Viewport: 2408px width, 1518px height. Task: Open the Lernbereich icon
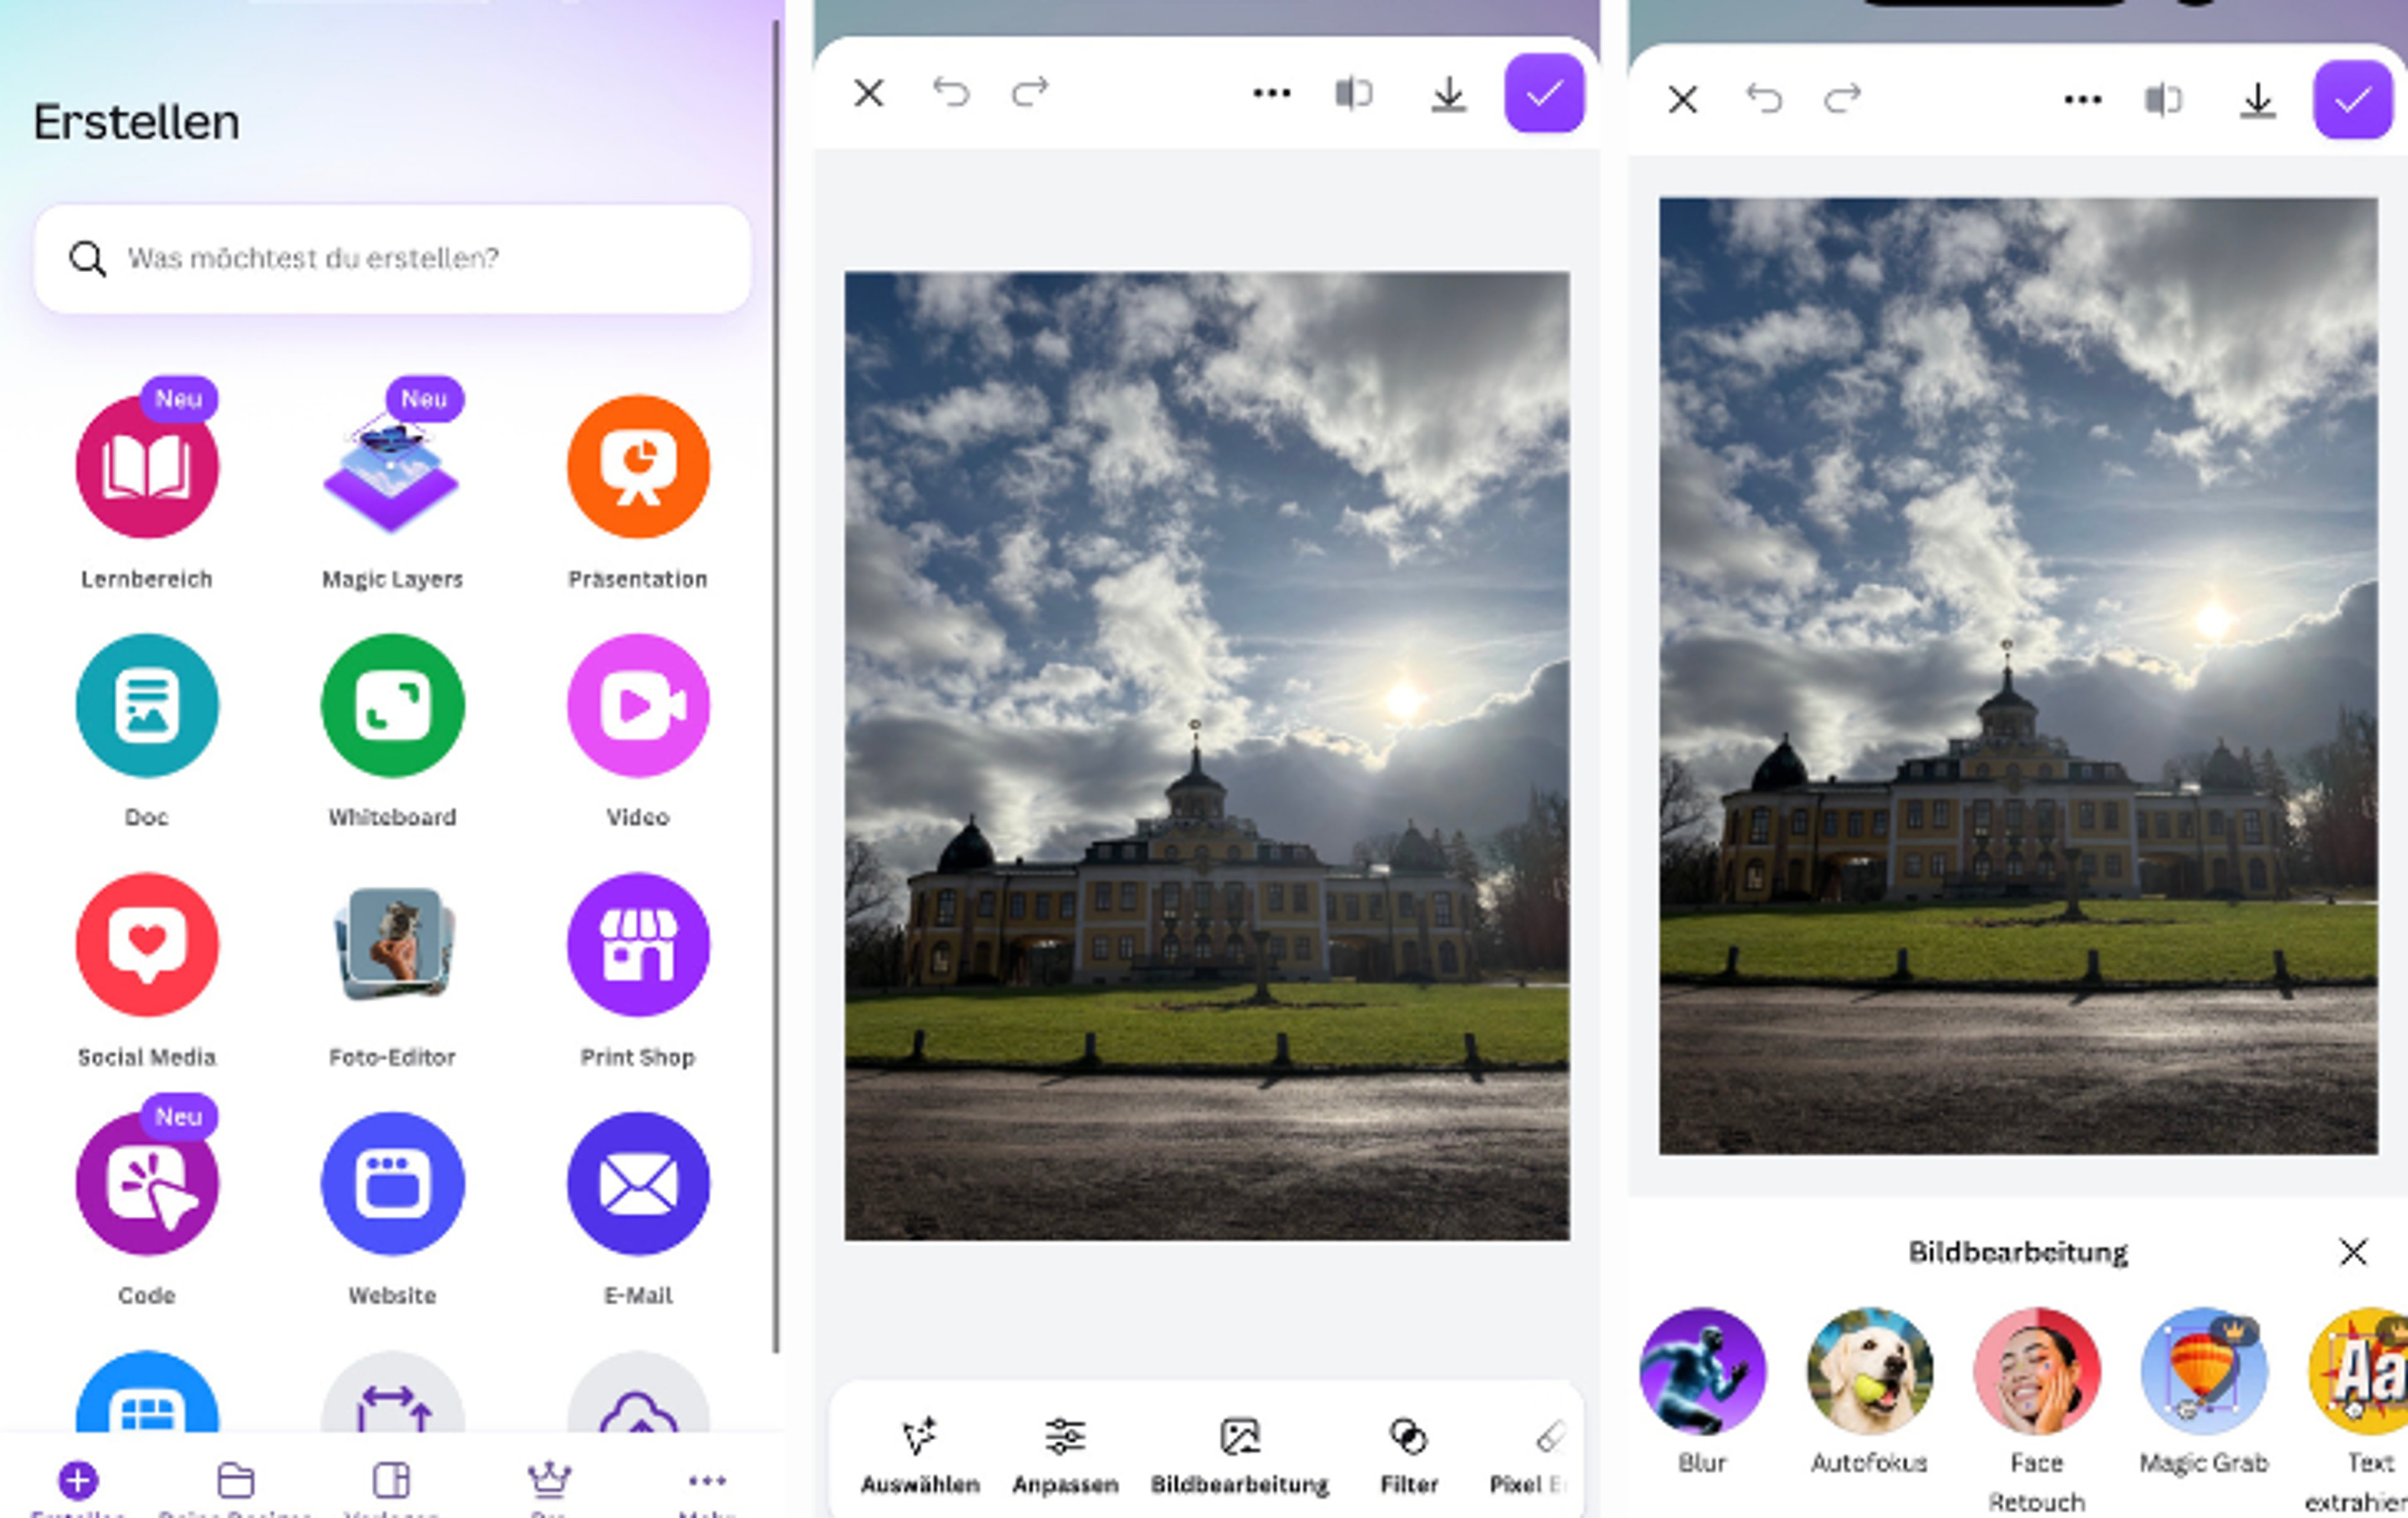[147, 467]
